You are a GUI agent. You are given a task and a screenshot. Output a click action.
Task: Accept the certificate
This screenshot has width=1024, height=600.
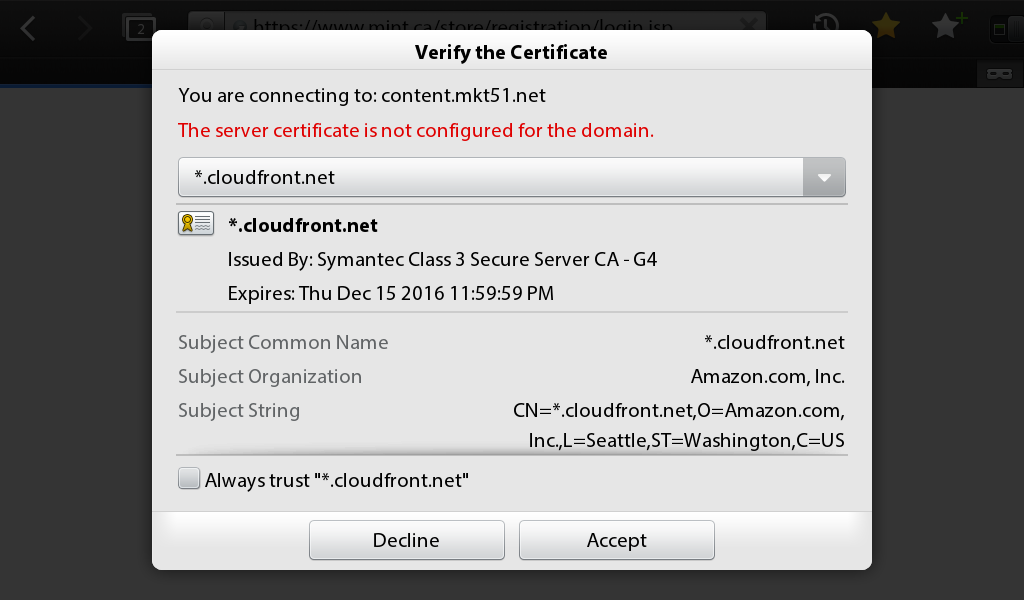616,540
